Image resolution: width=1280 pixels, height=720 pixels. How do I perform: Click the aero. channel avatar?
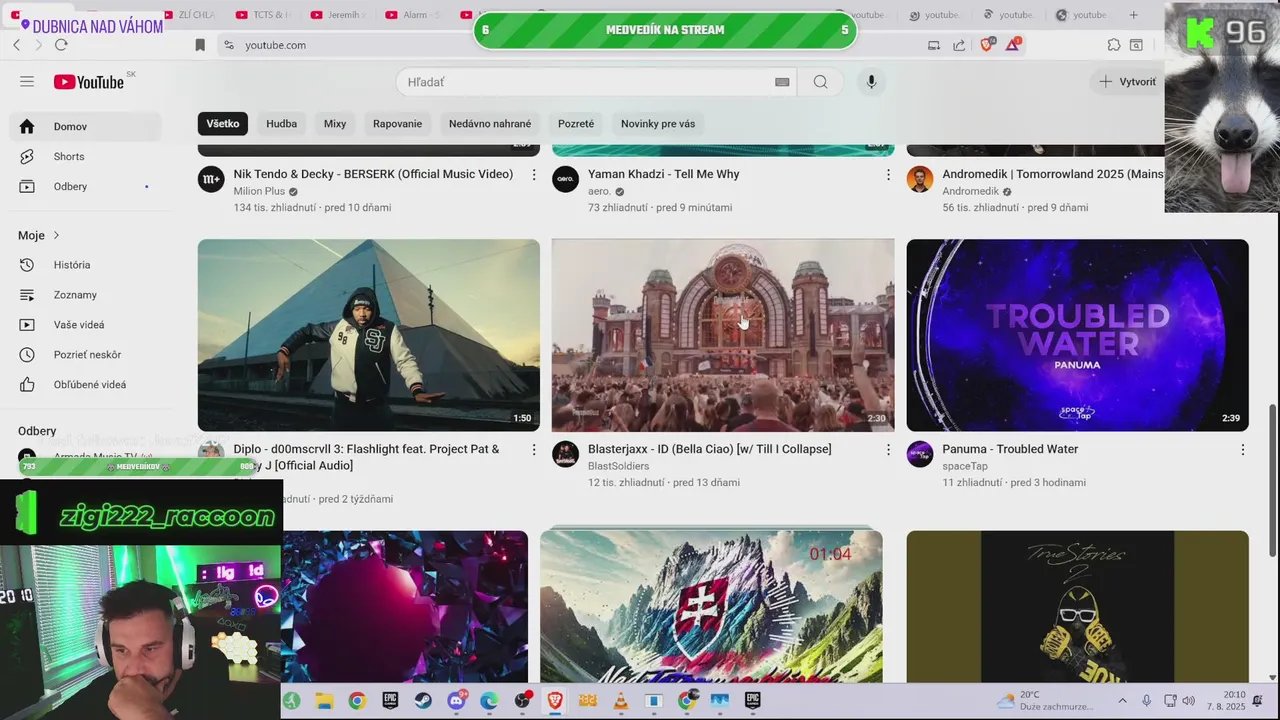tap(565, 179)
